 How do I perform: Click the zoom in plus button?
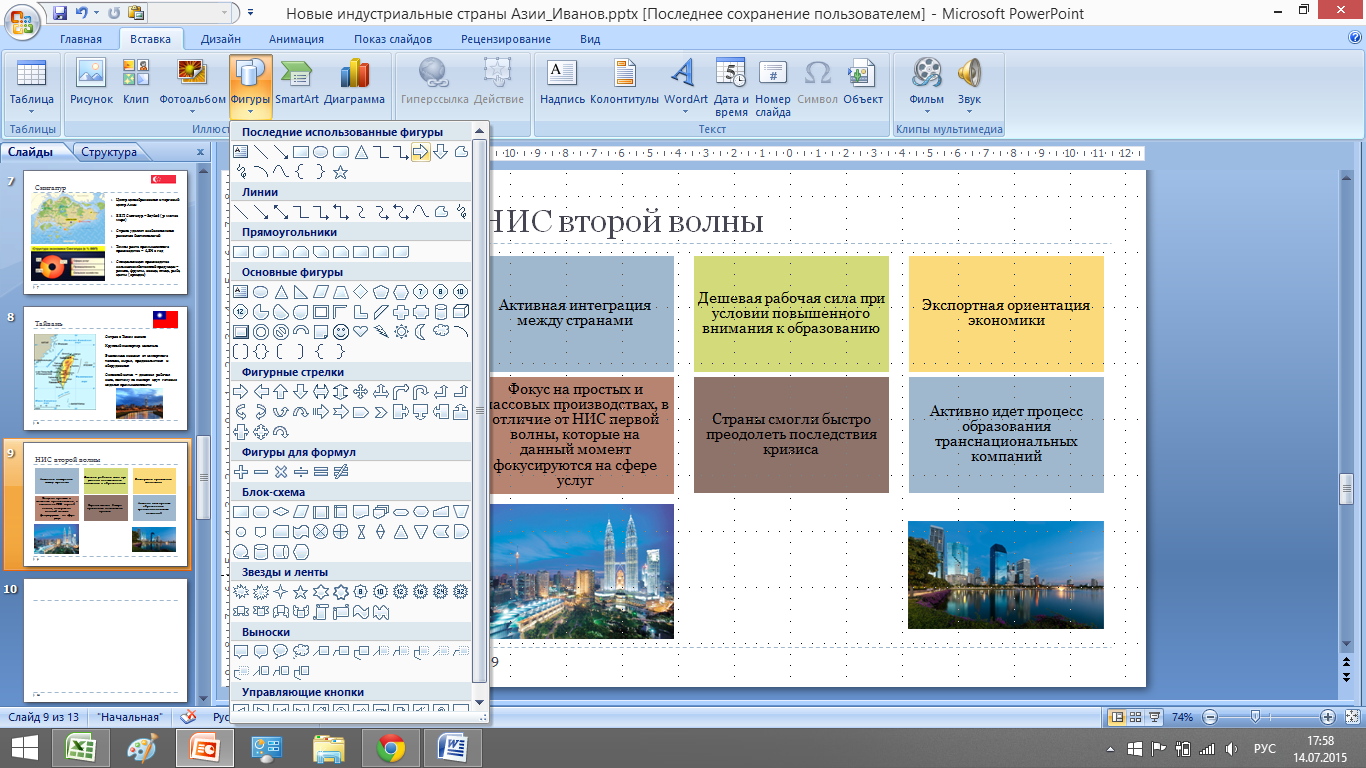click(1327, 717)
